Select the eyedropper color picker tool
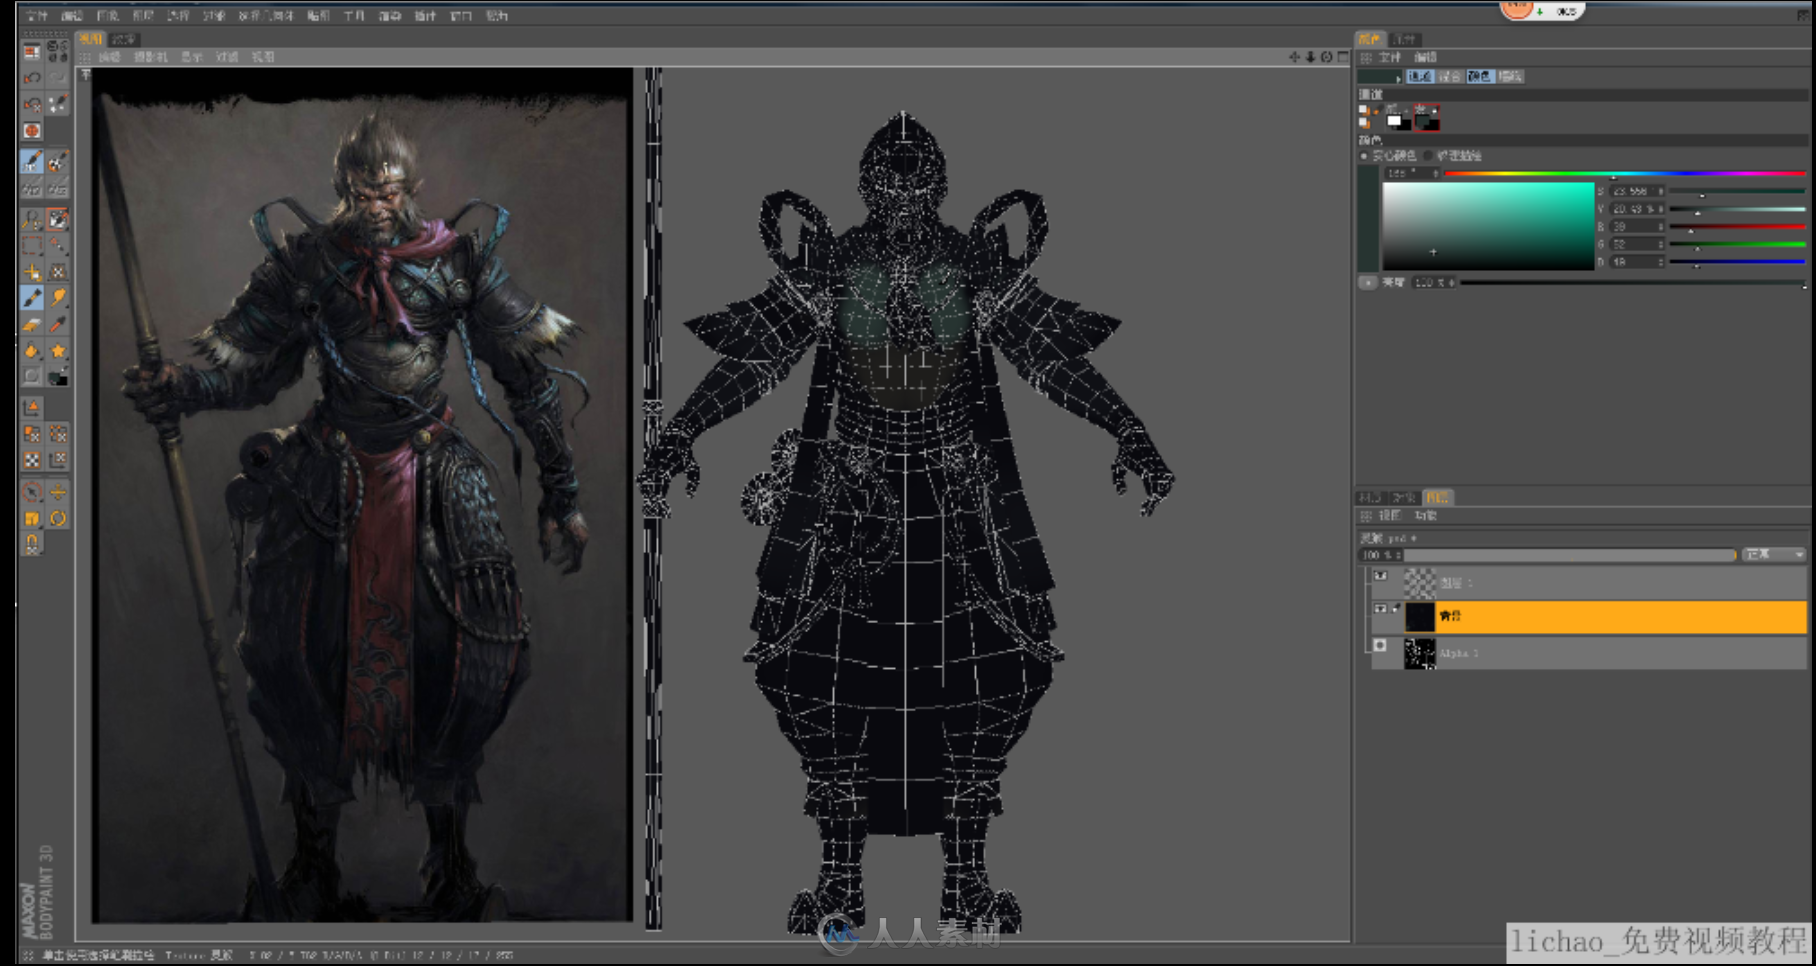Screen dimensions: 1816x966 (58, 325)
